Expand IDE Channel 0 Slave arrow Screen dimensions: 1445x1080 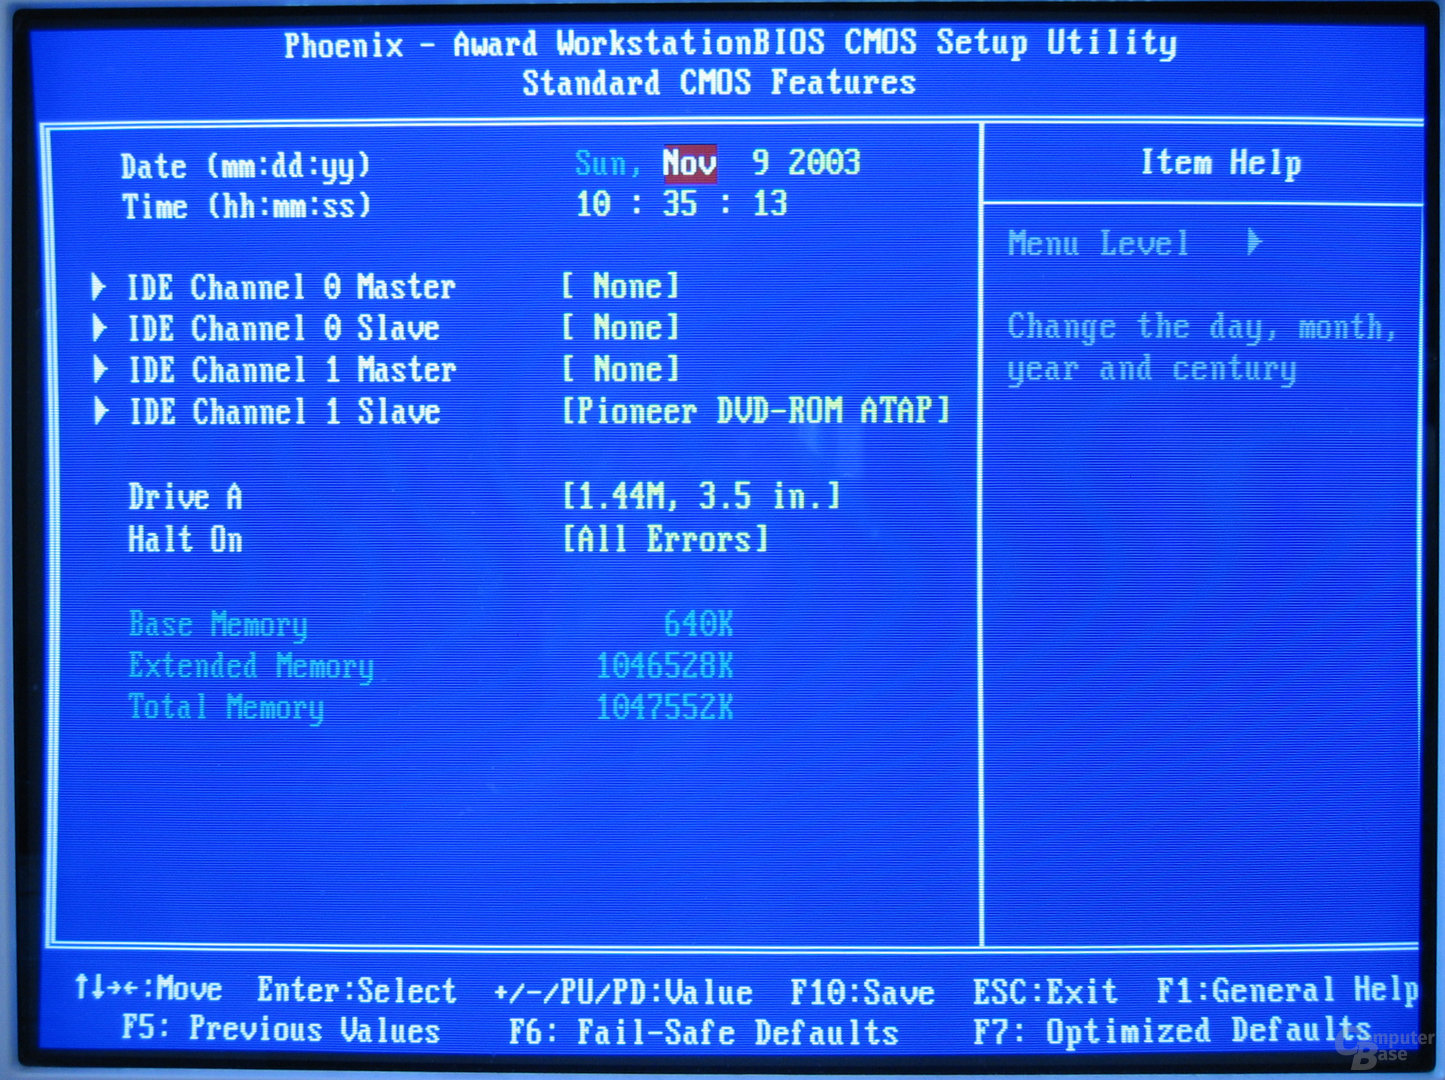98,328
